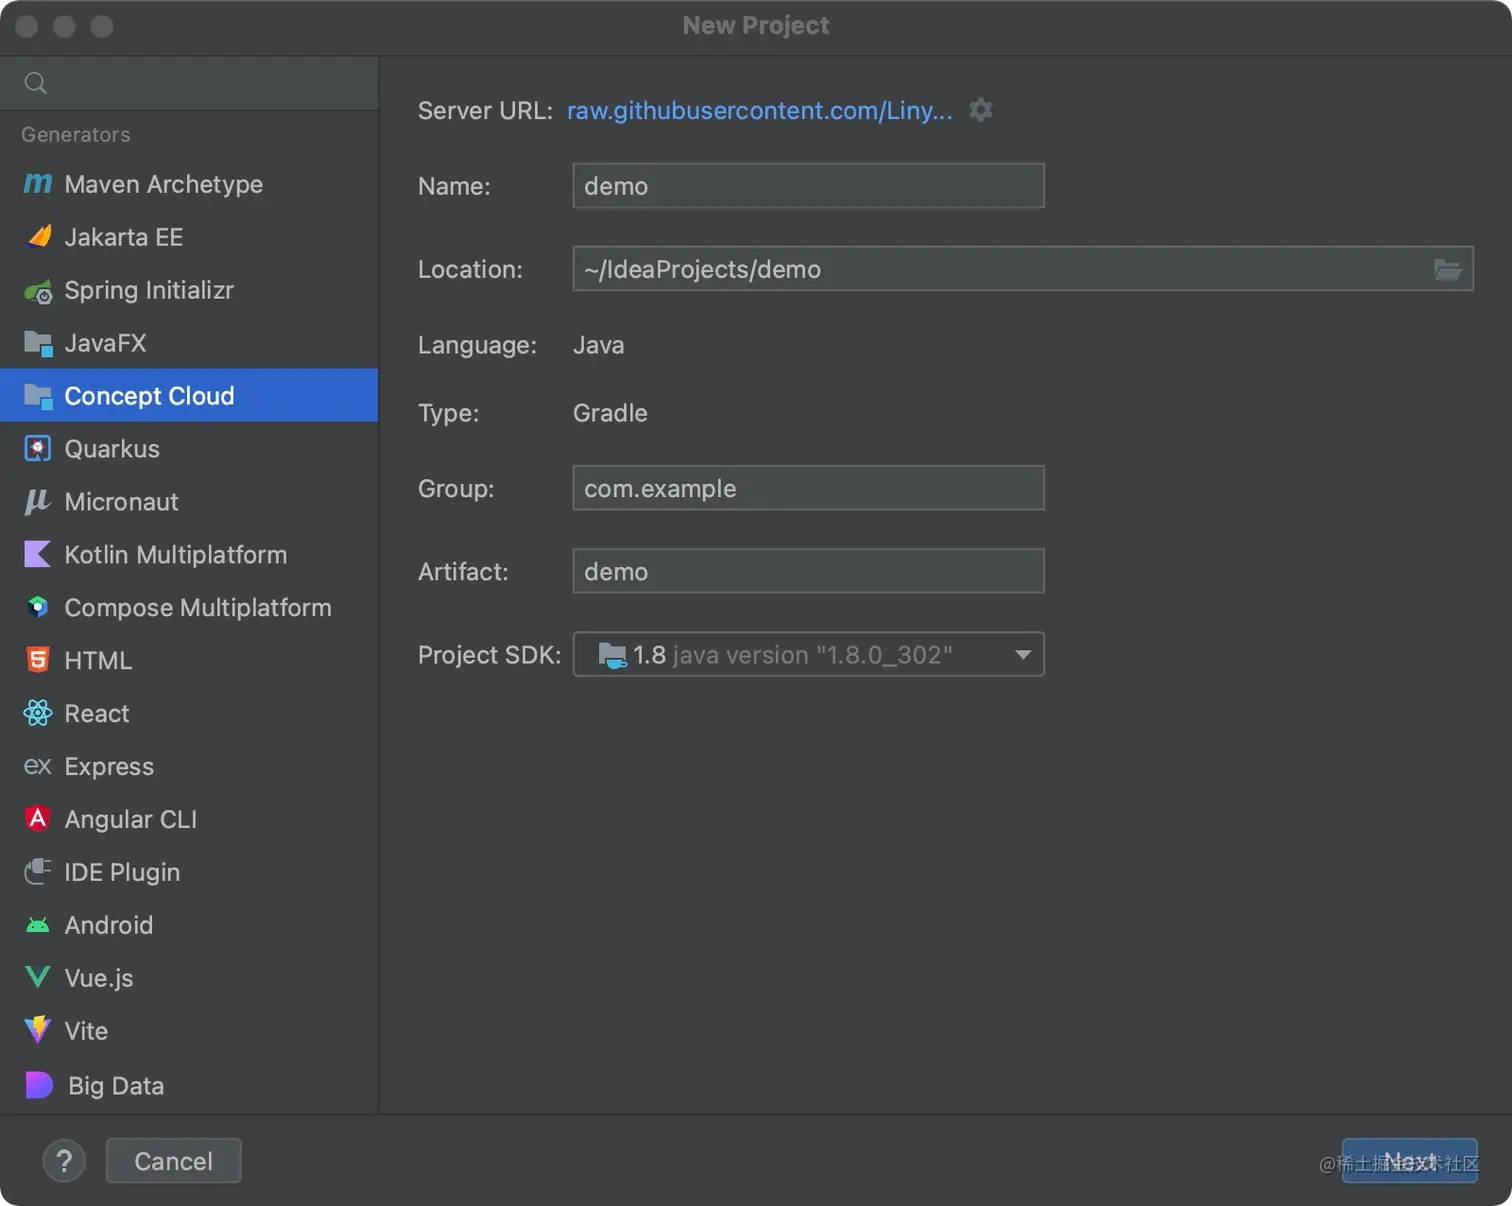
Task: Click the Java language value
Action: click(x=598, y=345)
